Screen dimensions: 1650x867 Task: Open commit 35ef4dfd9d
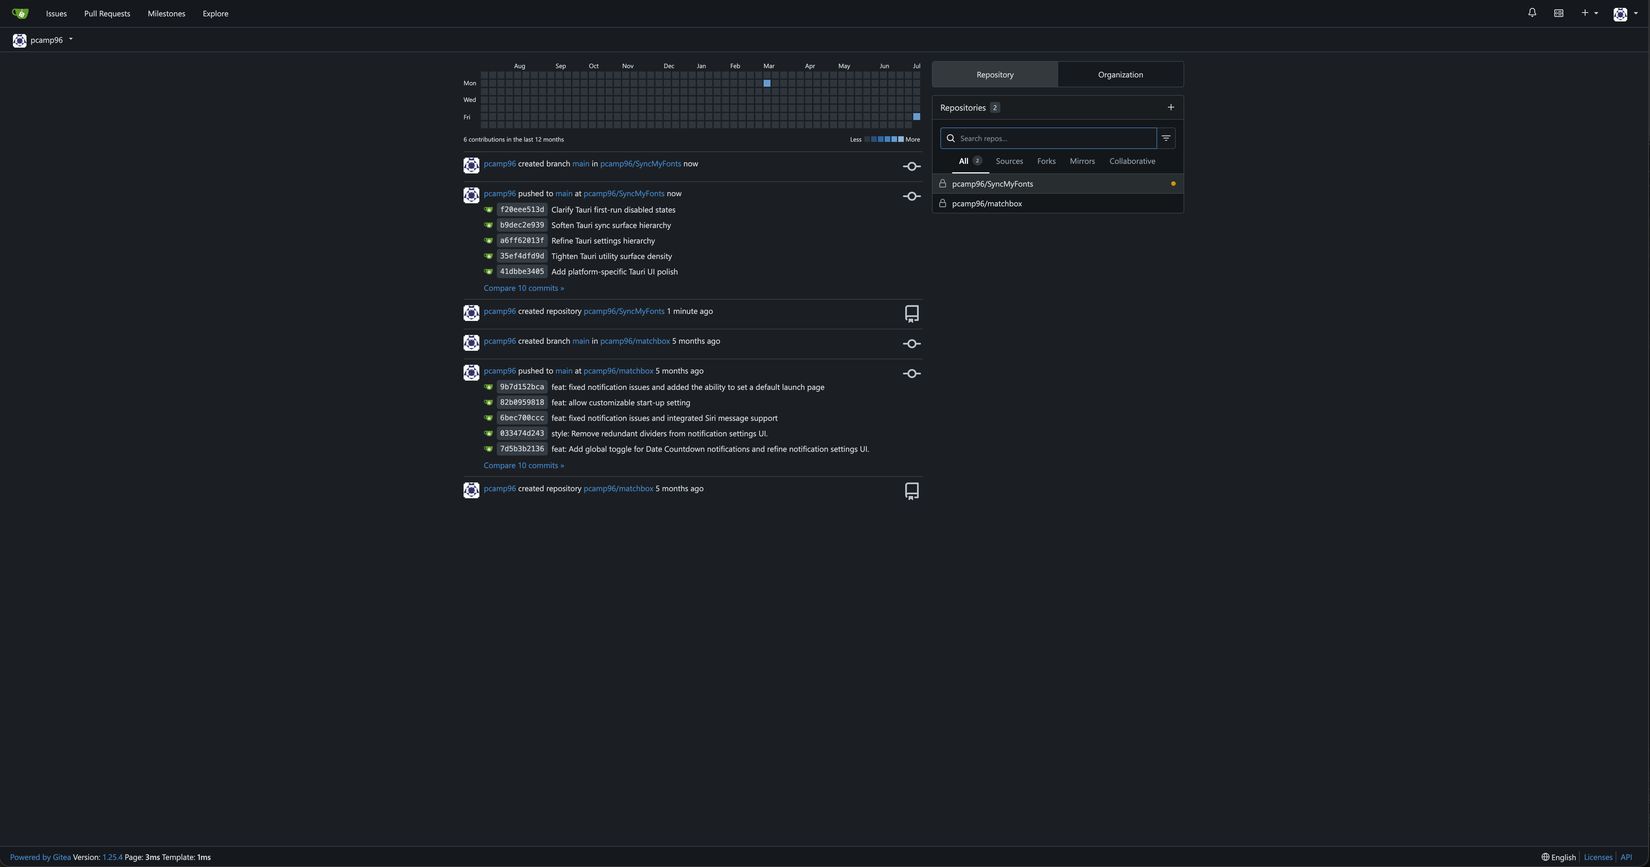click(x=522, y=256)
